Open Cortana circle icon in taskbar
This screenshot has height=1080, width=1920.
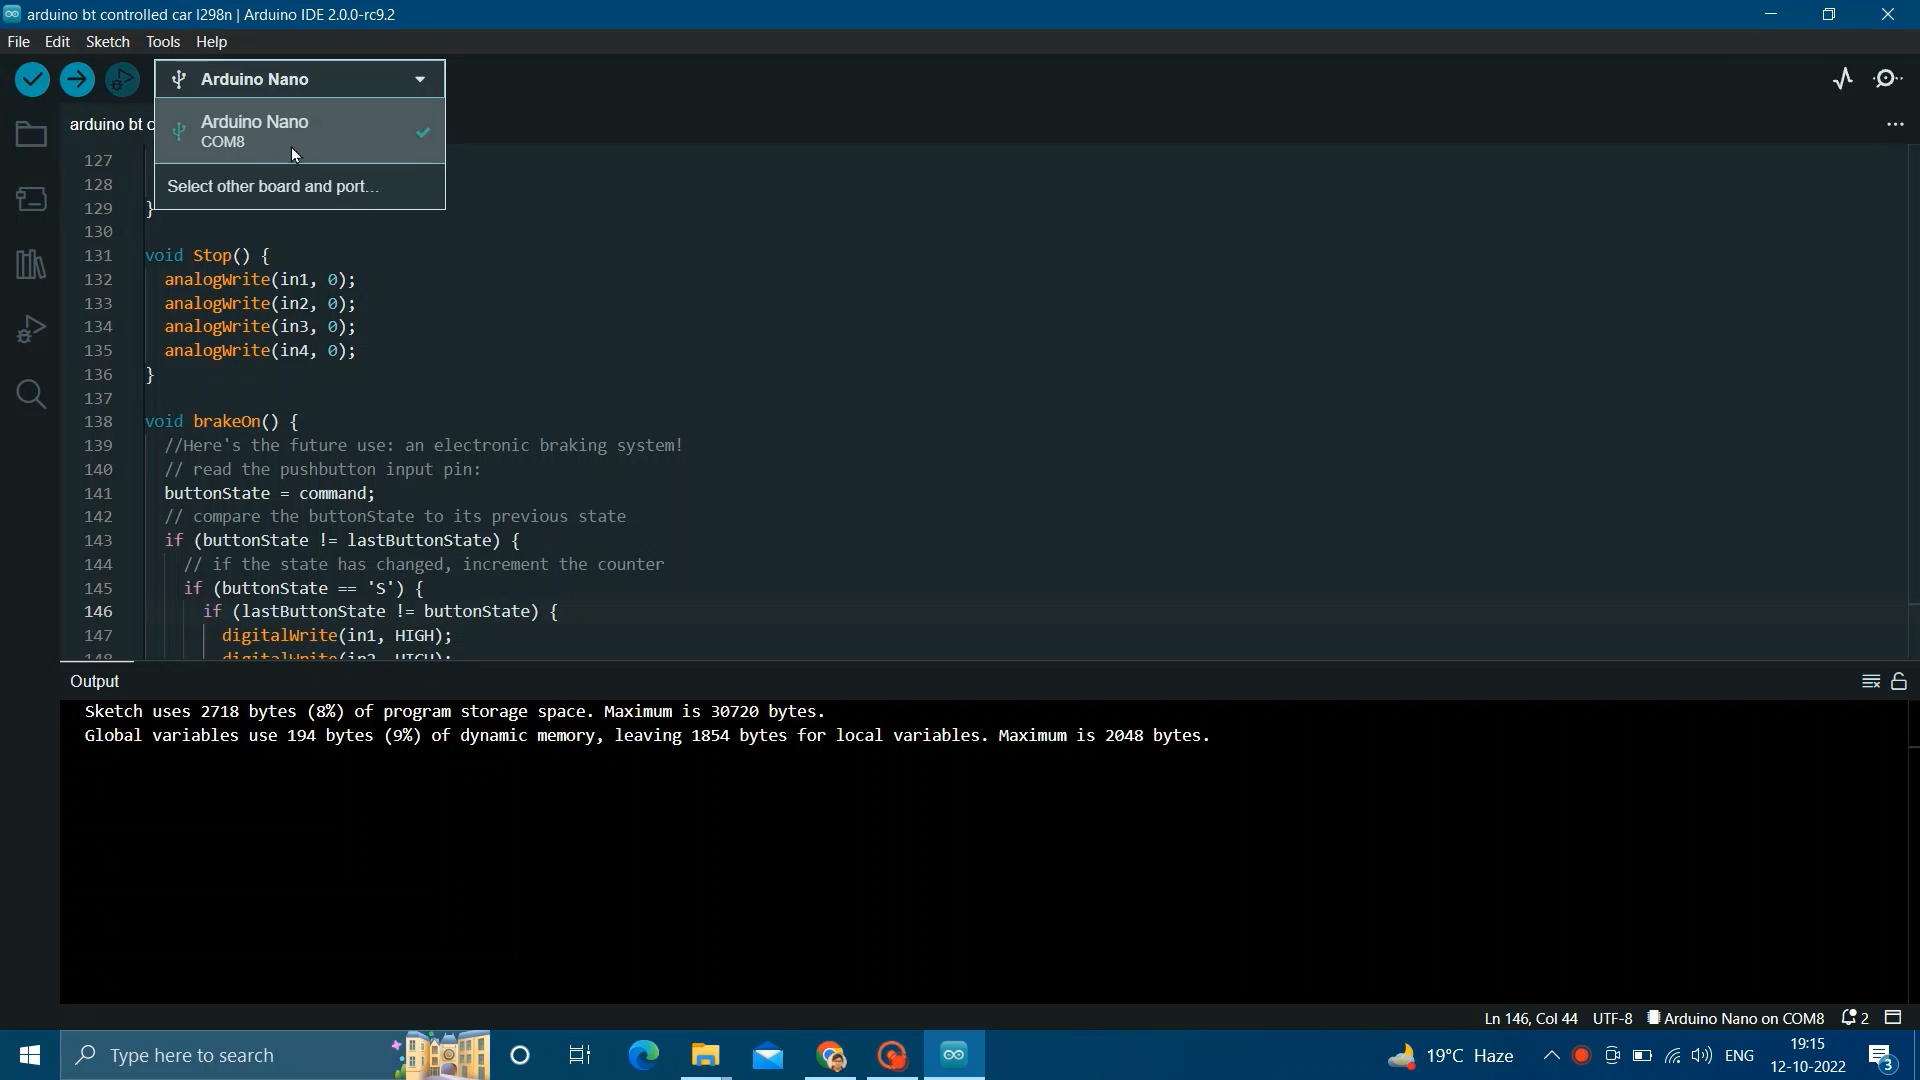[x=520, y=1055]
